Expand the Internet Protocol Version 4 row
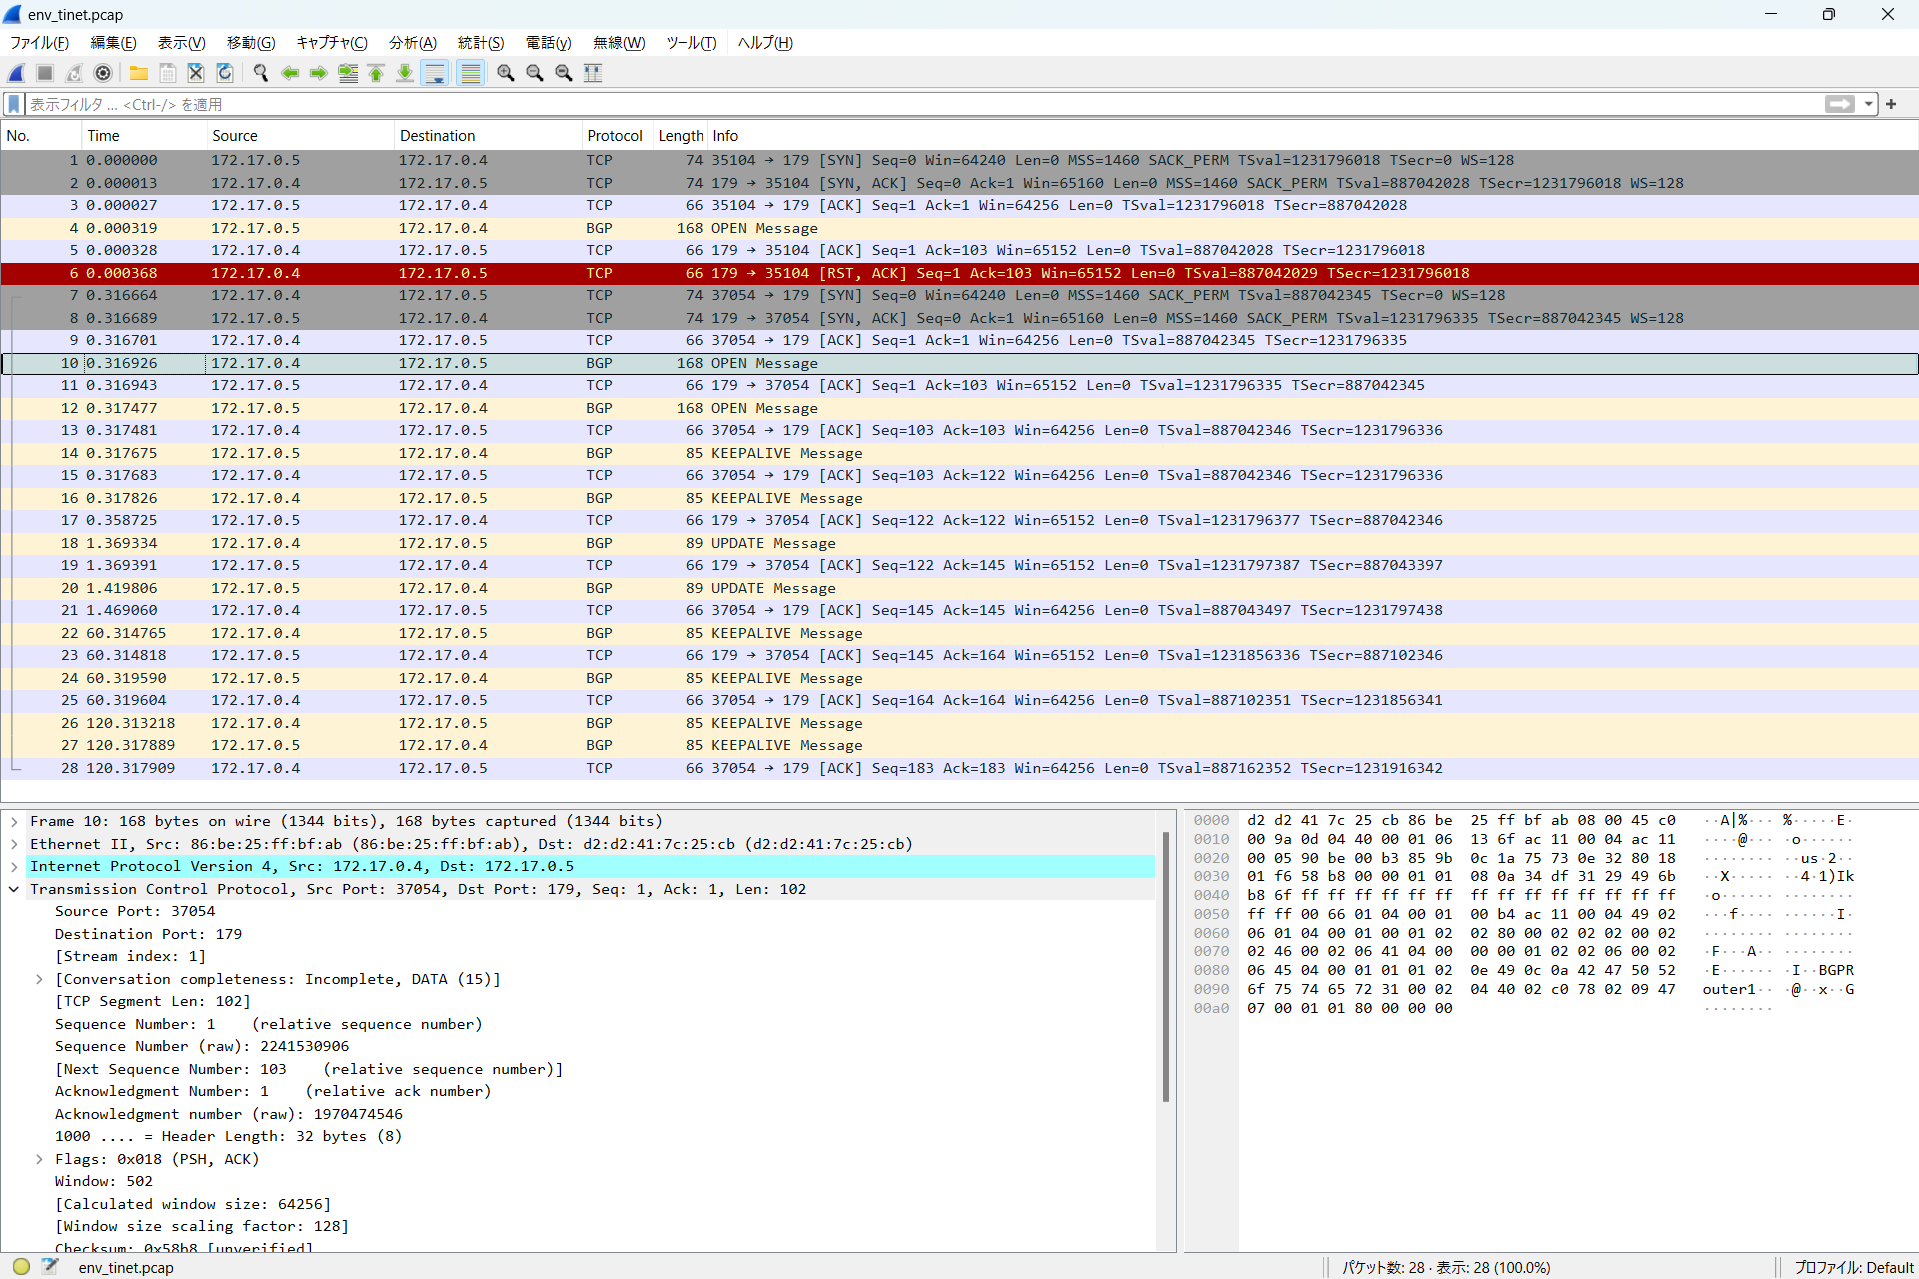 14,866
